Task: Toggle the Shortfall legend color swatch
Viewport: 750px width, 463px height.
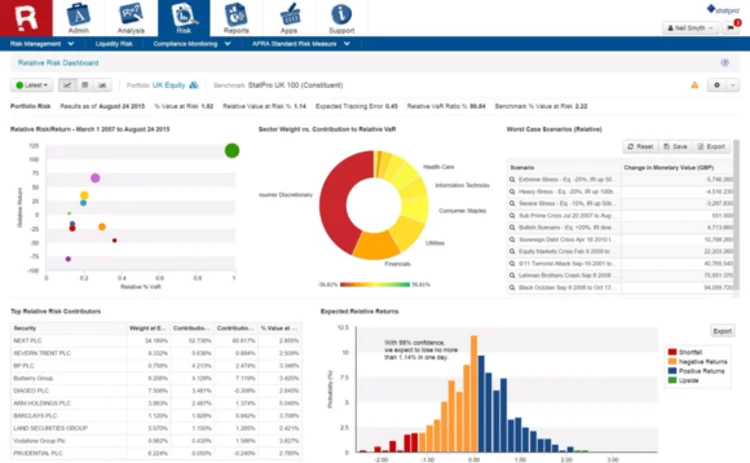Action: coord(672,352)
